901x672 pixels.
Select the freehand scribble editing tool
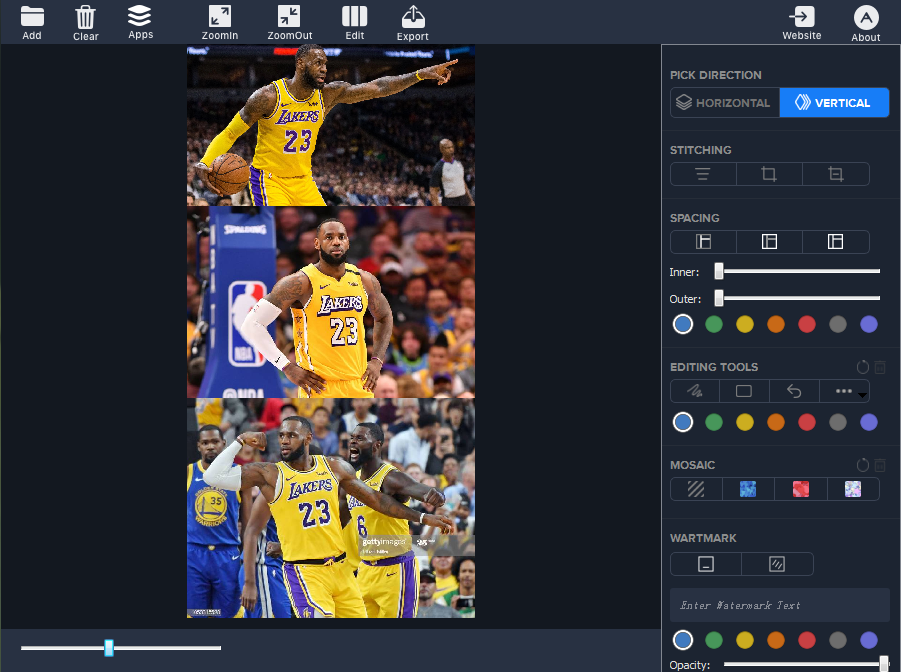click(695, 391)
